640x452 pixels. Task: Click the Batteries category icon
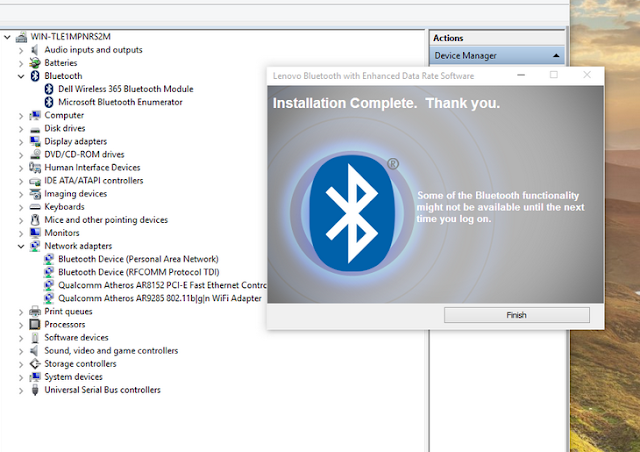[35, 63]
